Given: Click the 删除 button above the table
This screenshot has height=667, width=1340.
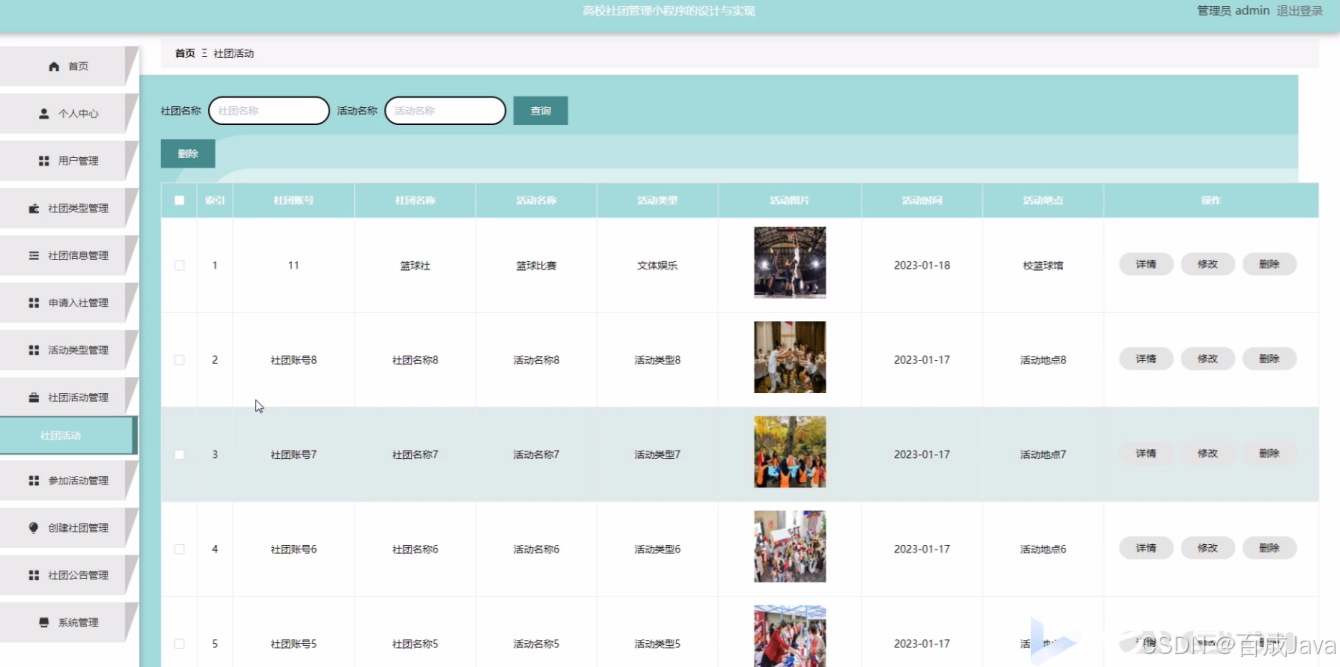Looking at the screenshot, I should click(x=188, y=154).
